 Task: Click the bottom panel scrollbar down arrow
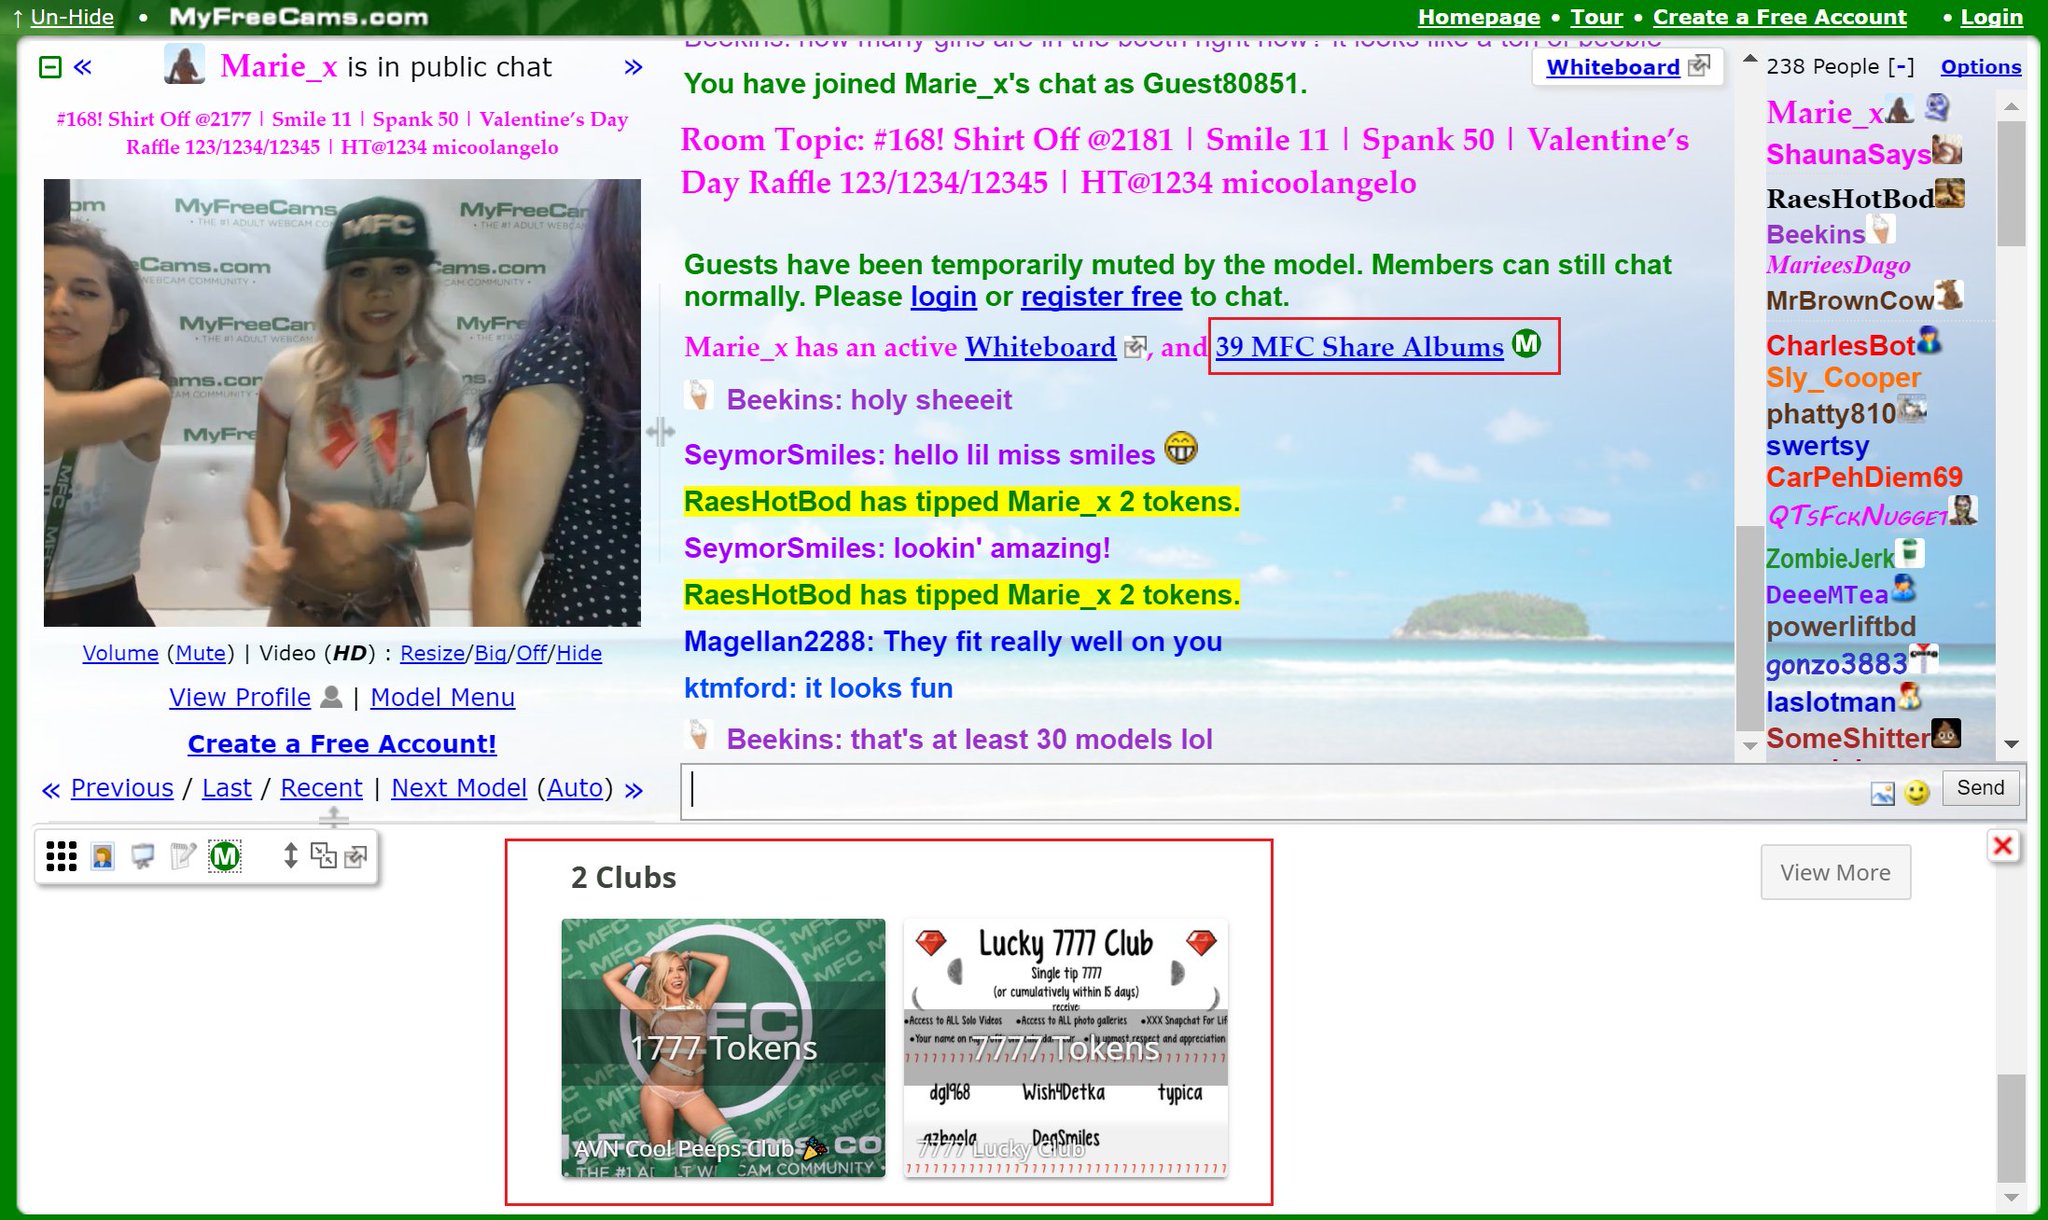(x=2011, y=1198)
